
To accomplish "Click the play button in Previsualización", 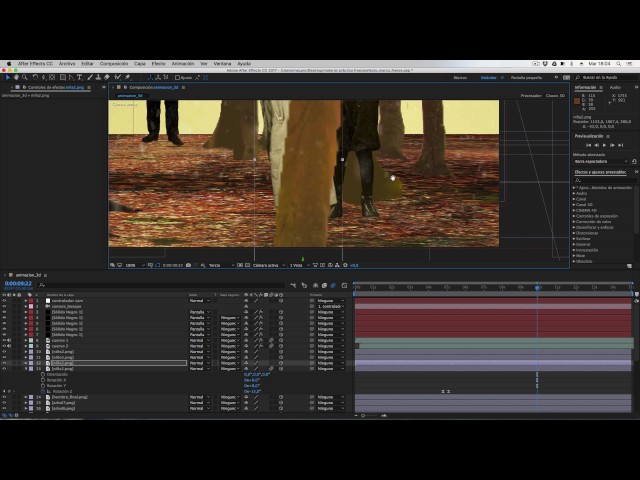I will tap(604, 145).
